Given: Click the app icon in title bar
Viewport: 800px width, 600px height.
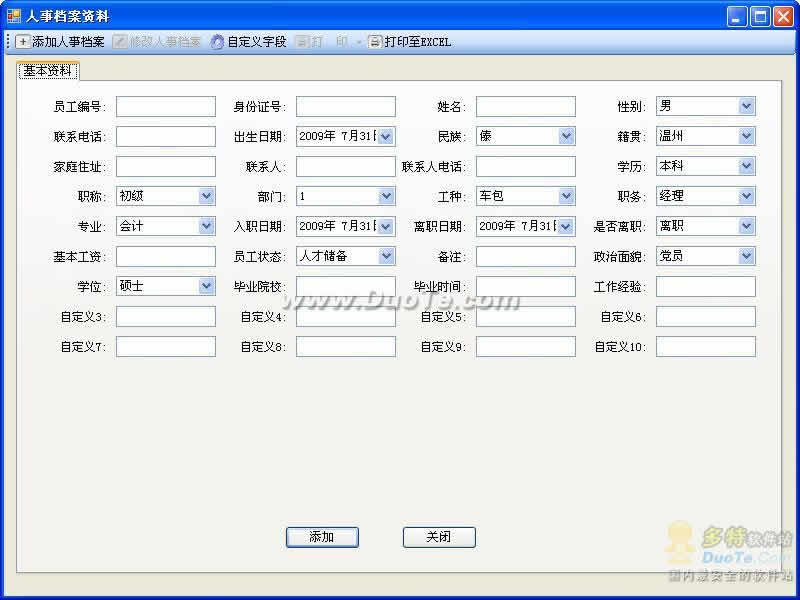Looking at the screenshot, I should click(14, 16).
